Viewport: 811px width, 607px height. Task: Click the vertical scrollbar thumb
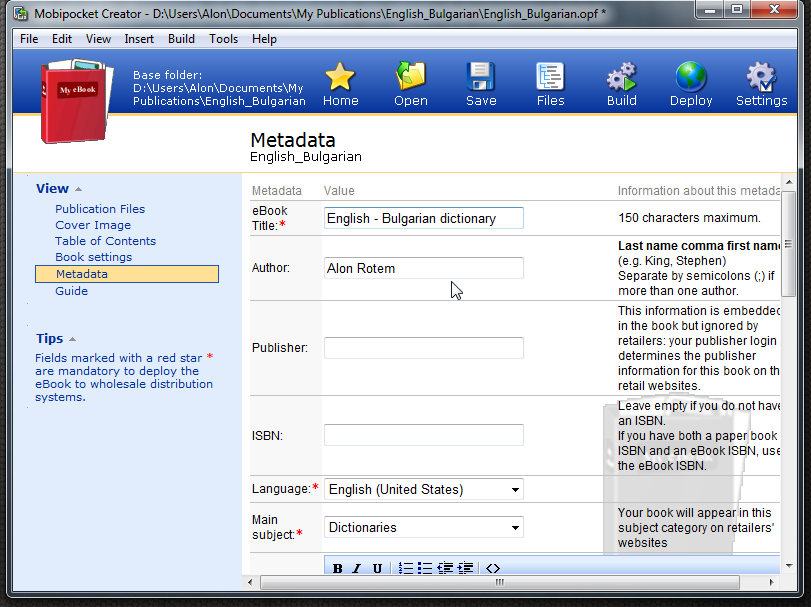[x=788, y=244]
